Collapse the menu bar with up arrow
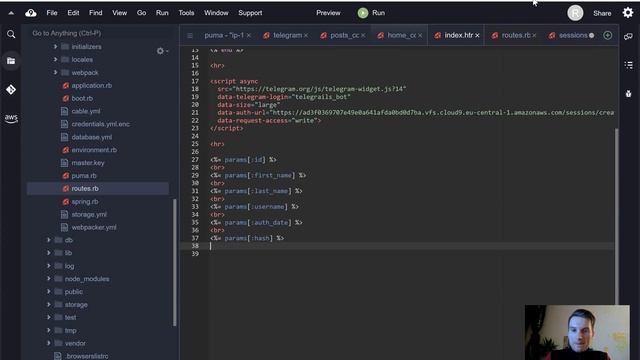 (x=11, y=13)
